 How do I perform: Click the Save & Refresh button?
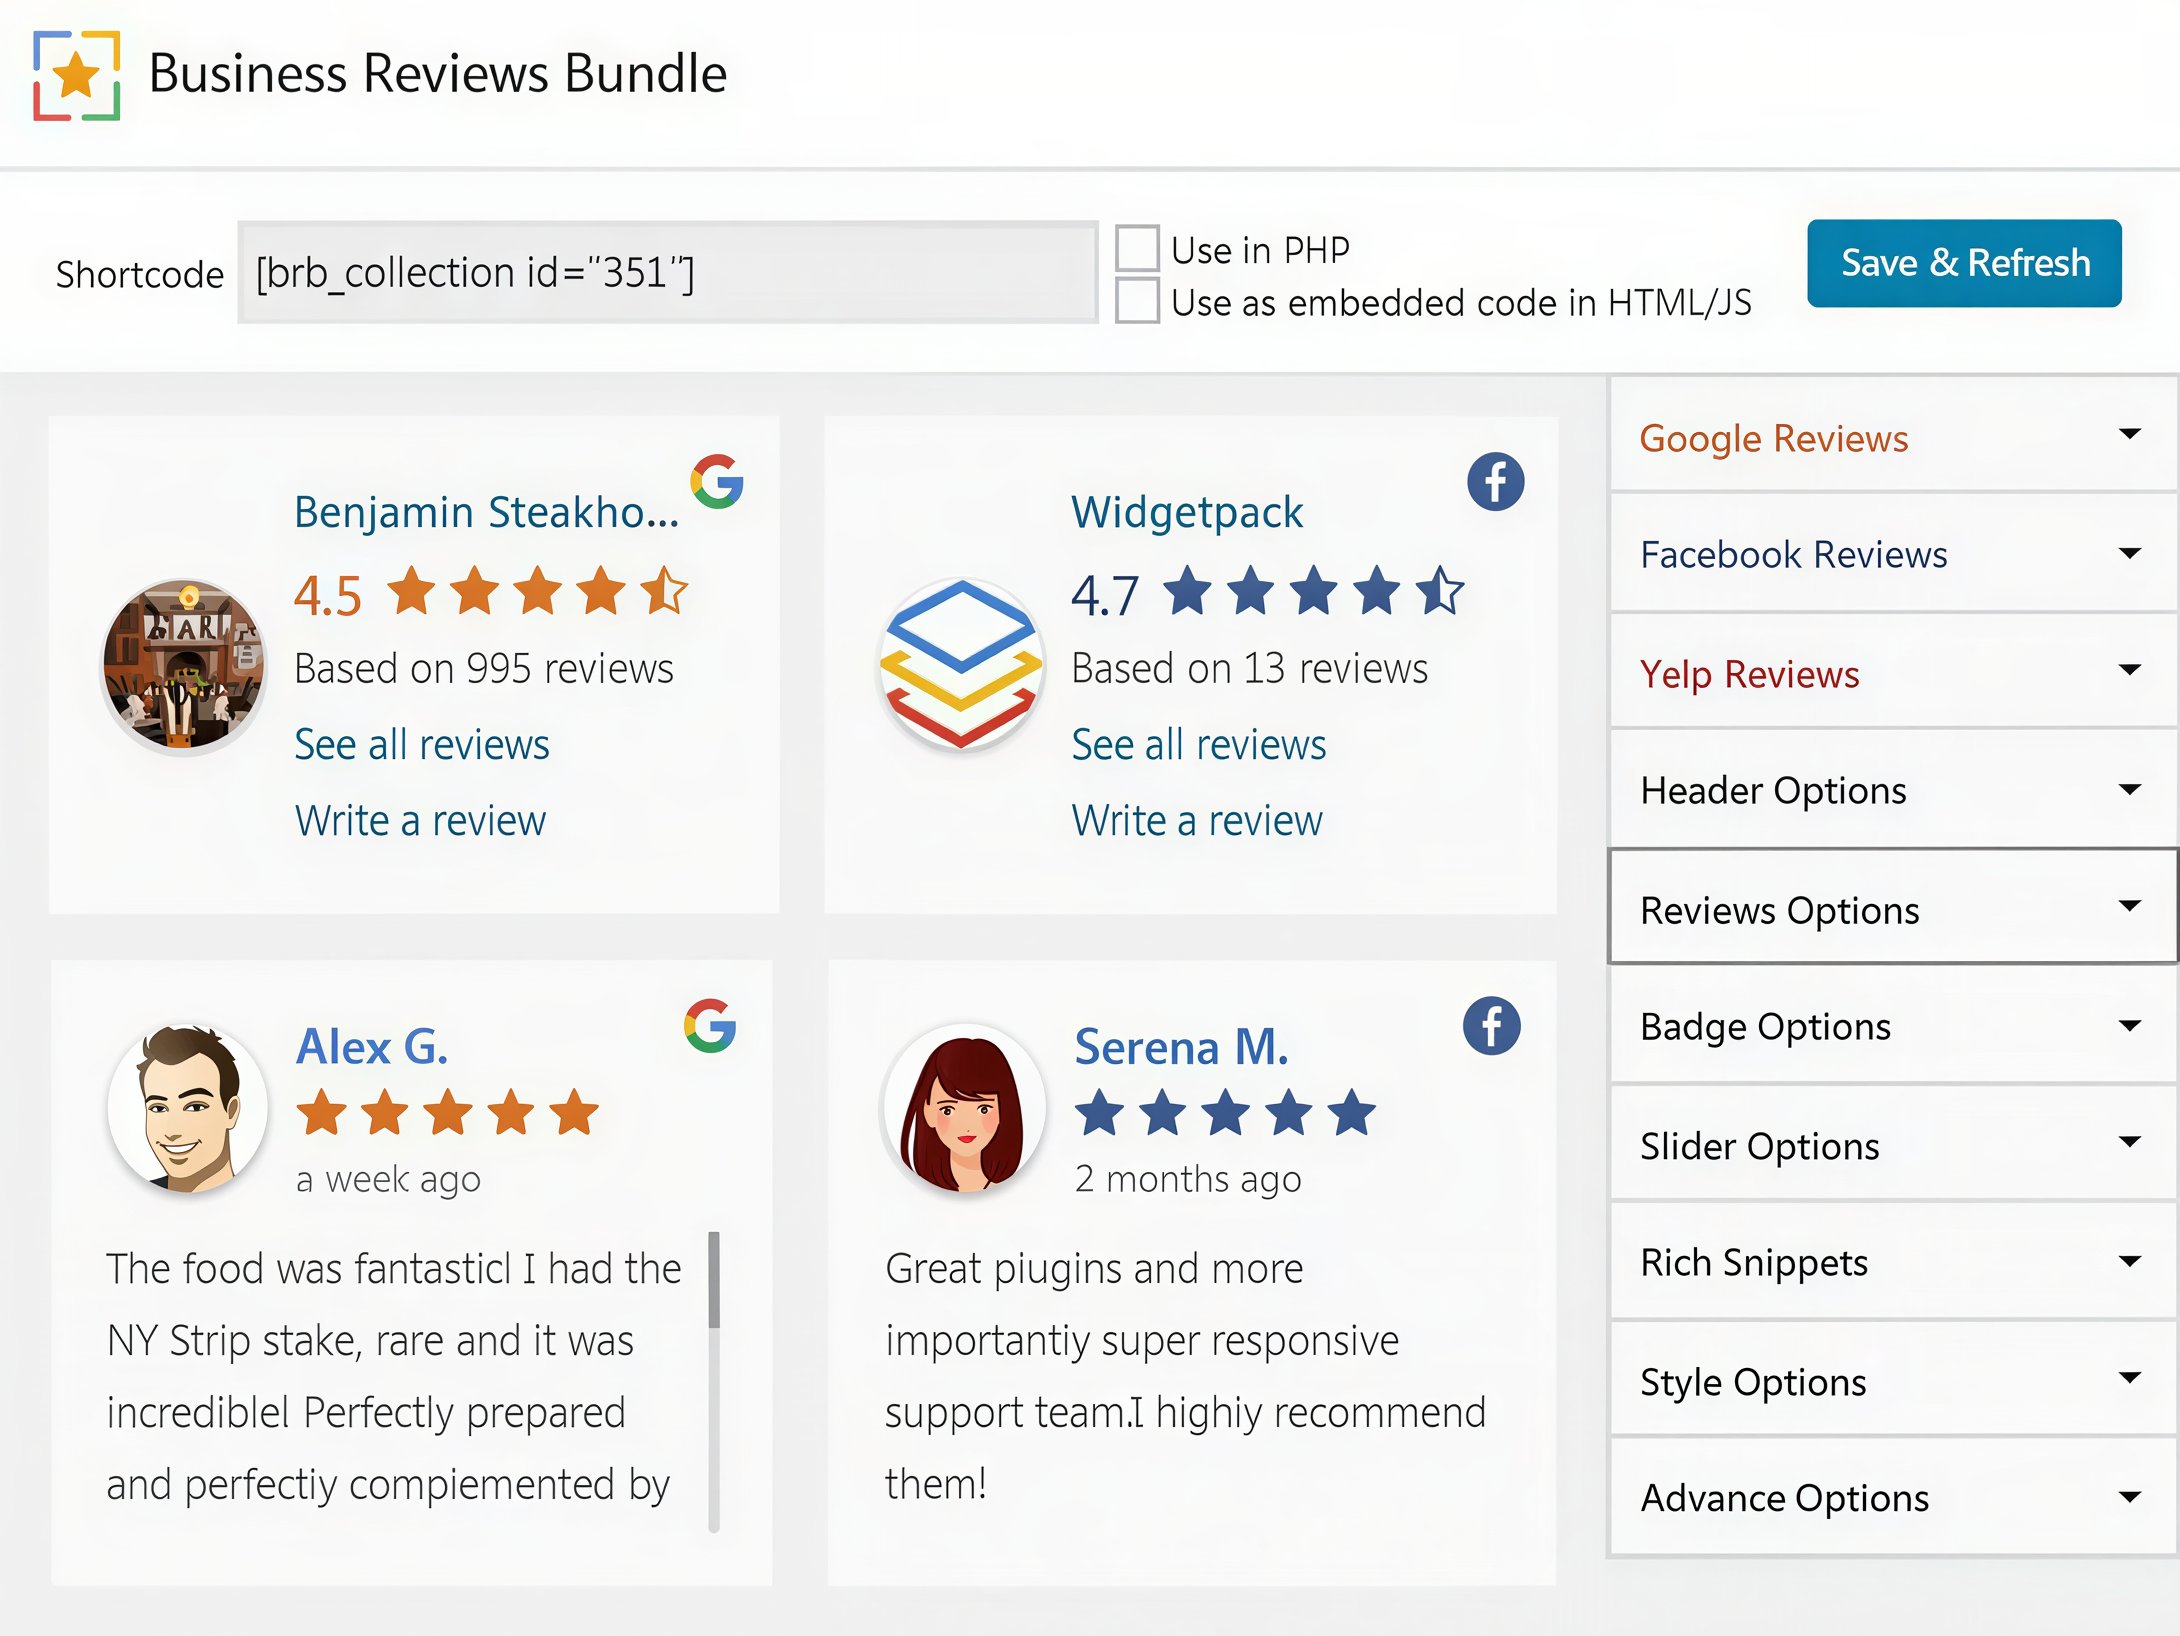click(1964, 263)
